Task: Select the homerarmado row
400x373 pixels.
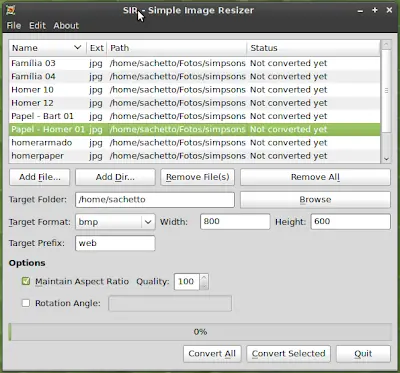Action: click(x=194, y=143)
